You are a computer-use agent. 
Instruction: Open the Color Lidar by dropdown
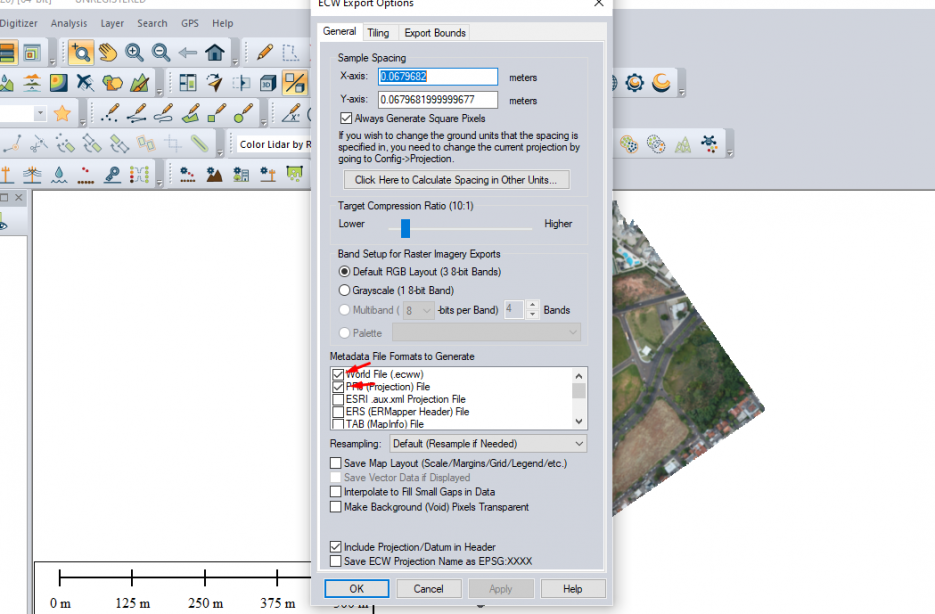(x=273, y=144)
